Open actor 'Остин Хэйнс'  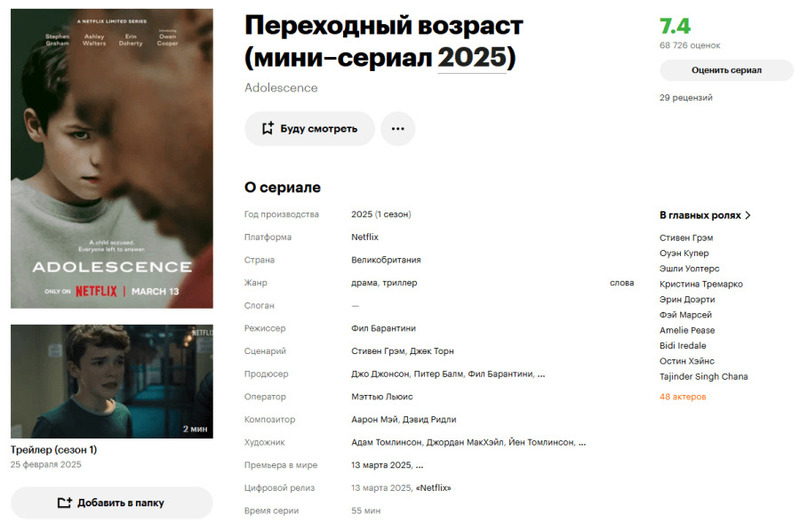[x=687, y=361]
